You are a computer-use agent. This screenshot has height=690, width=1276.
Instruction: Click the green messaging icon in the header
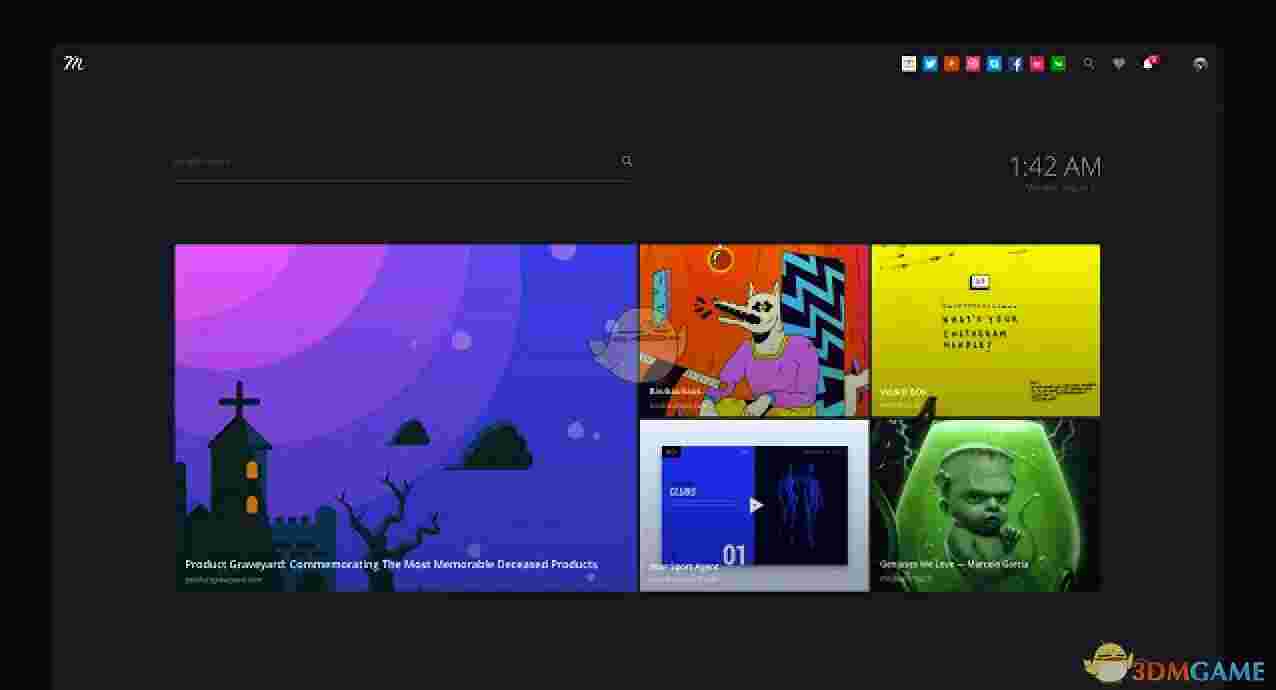point(1058,63)
